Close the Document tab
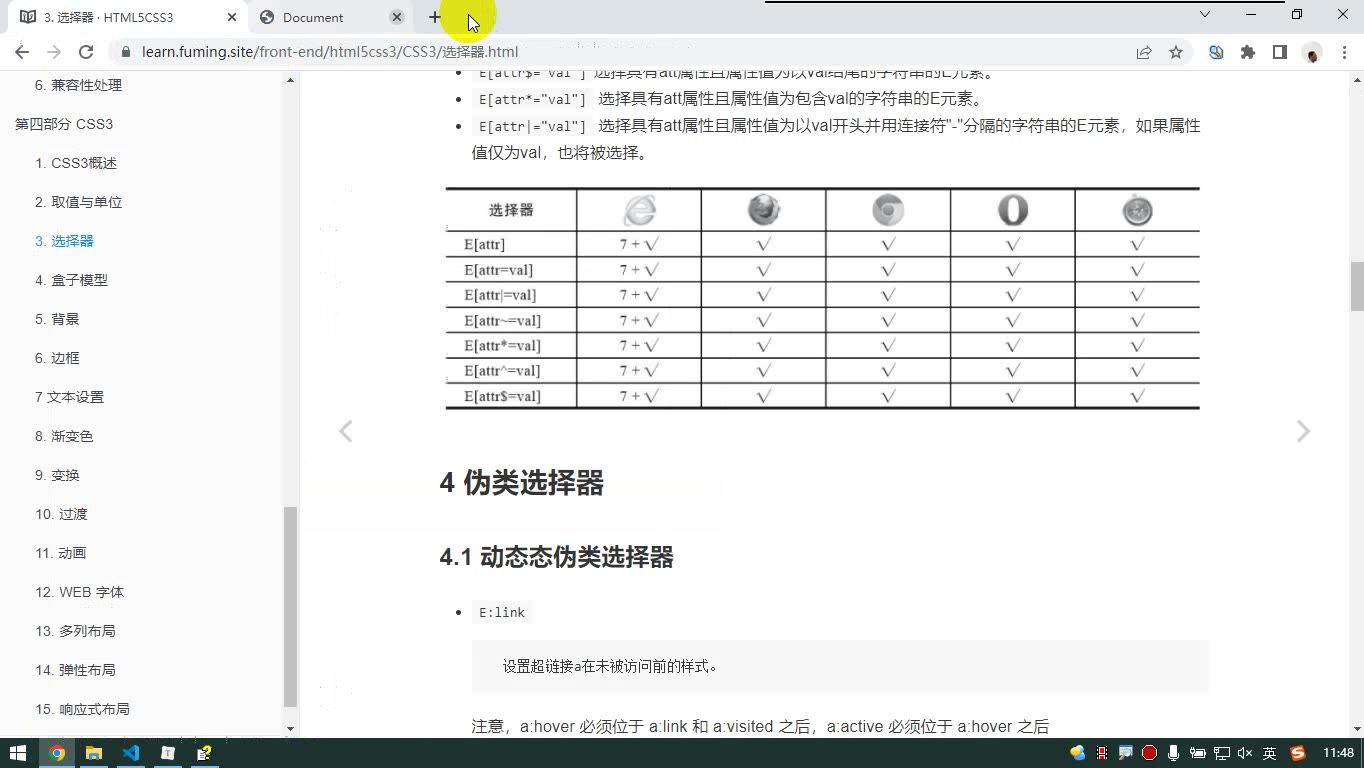1364x768 pixels. pyautogui.click(x=397, y=17)
